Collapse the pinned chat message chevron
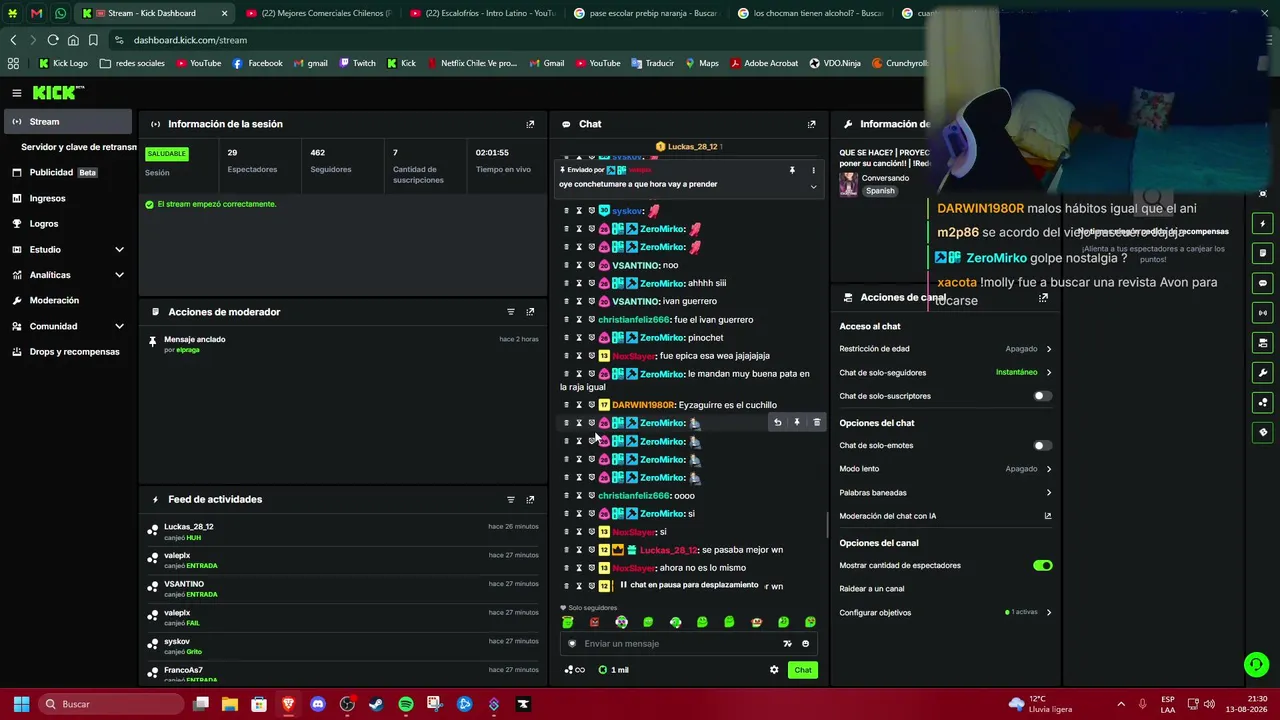The height and width of the screenshot is (720, 1280). [x=813, y=186]
